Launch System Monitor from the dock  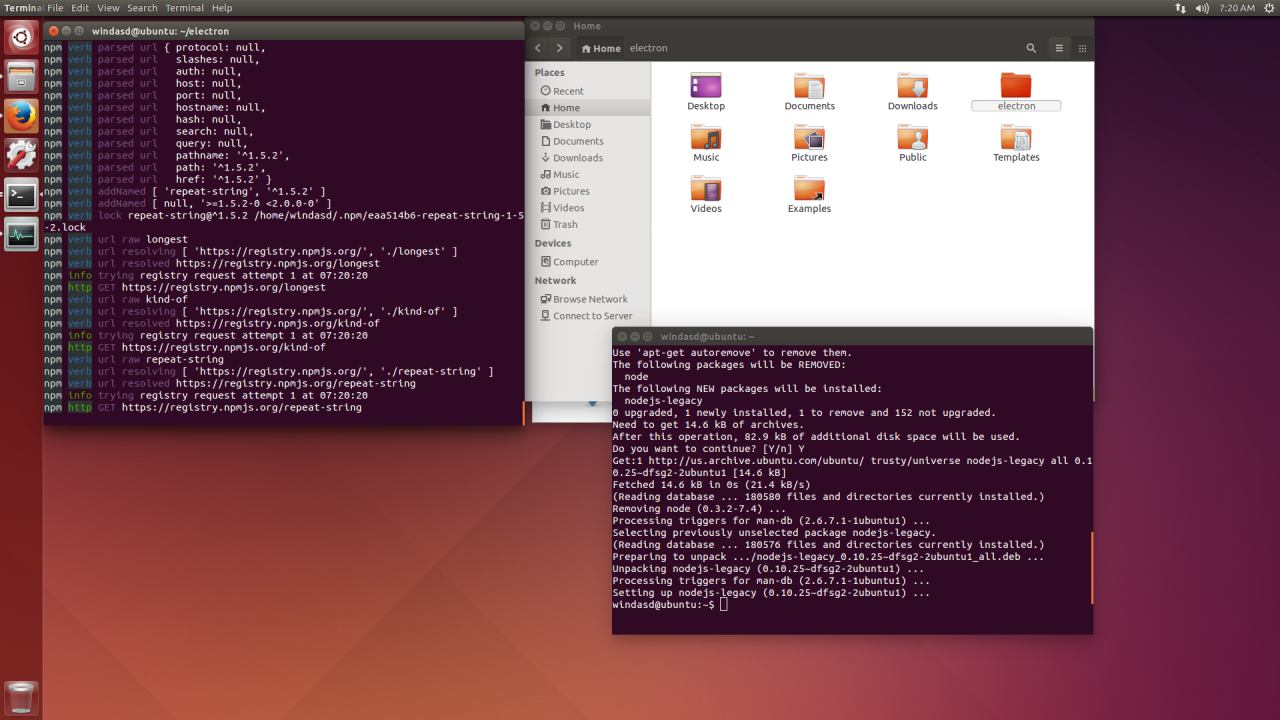pyautogui.click(x=21, y=234)
